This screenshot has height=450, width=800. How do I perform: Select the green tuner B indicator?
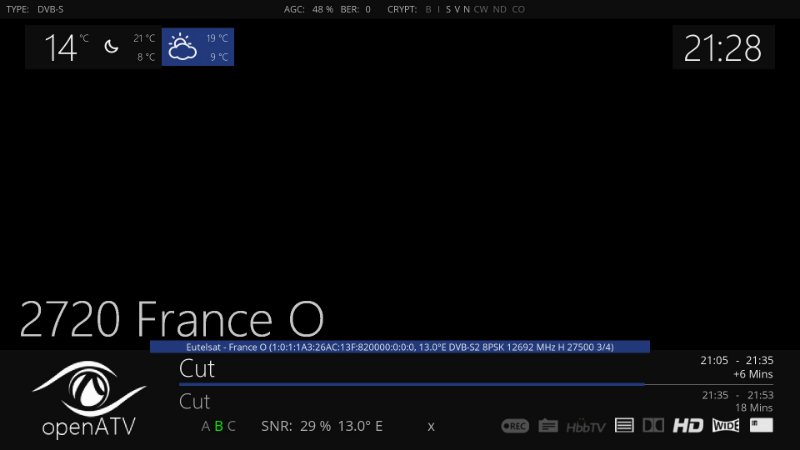[x=219, y=426]
